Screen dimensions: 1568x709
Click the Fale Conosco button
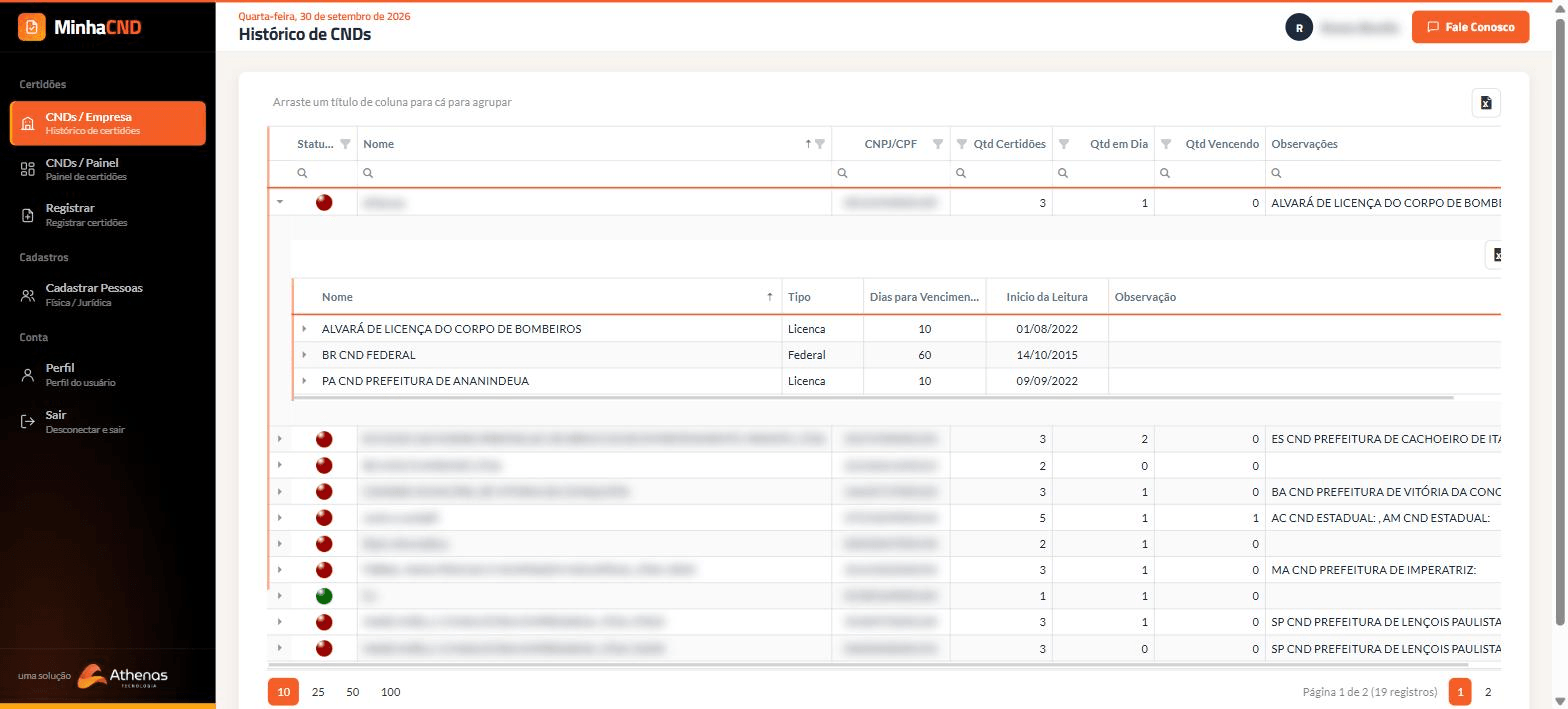pos(1471,27)
